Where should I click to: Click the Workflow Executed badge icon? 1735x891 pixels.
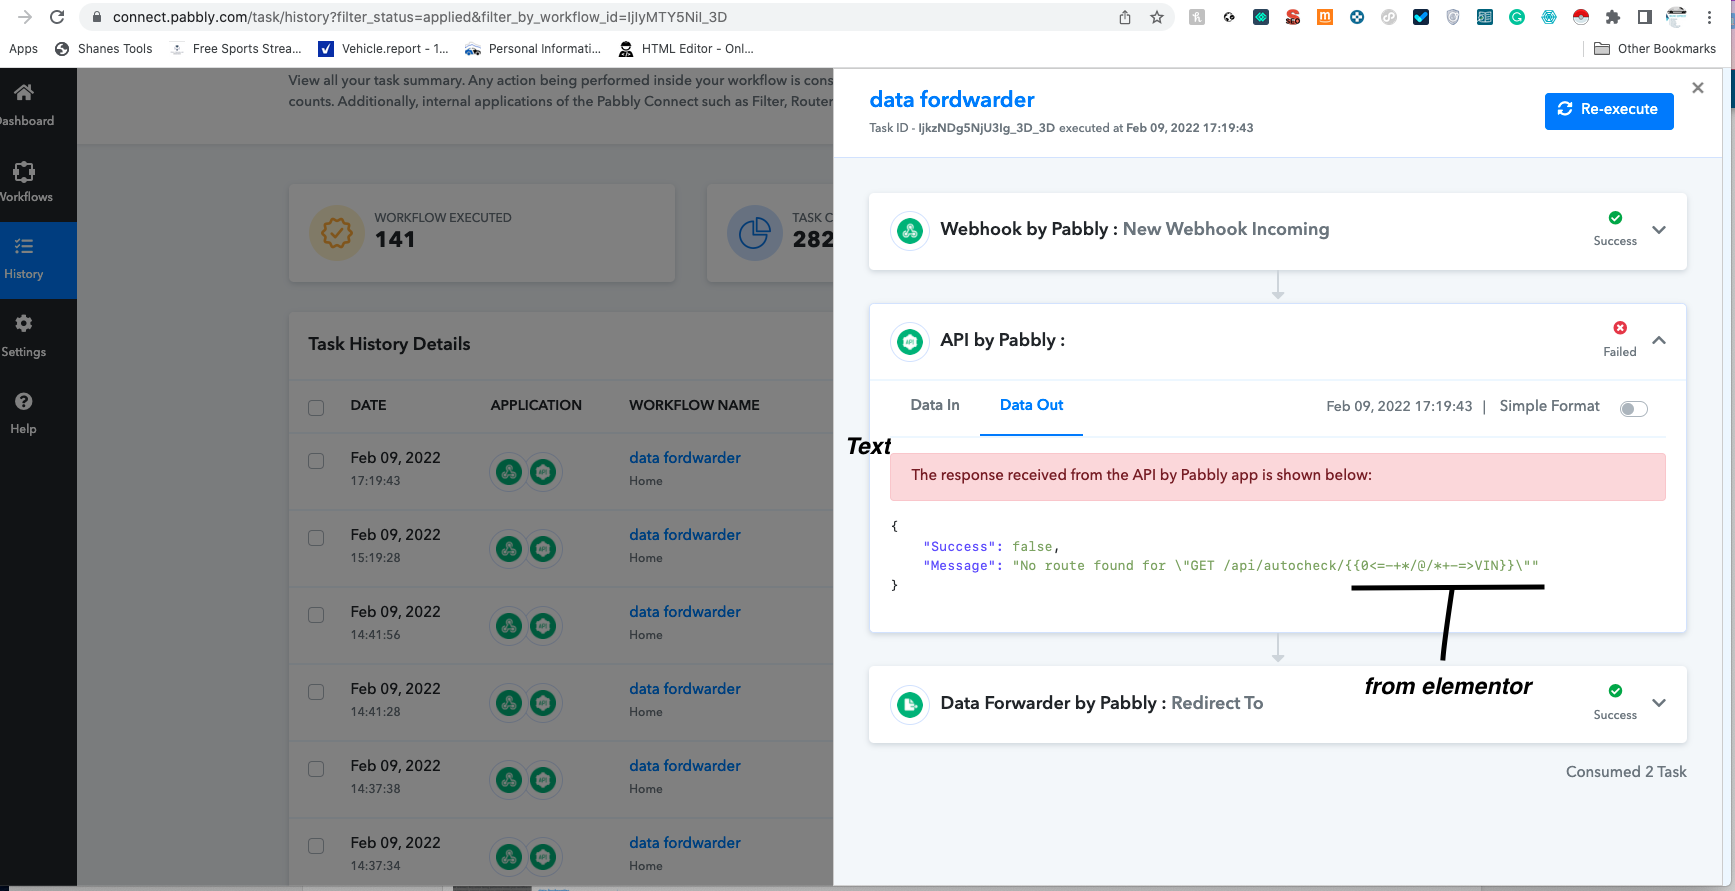coord(337,233)
